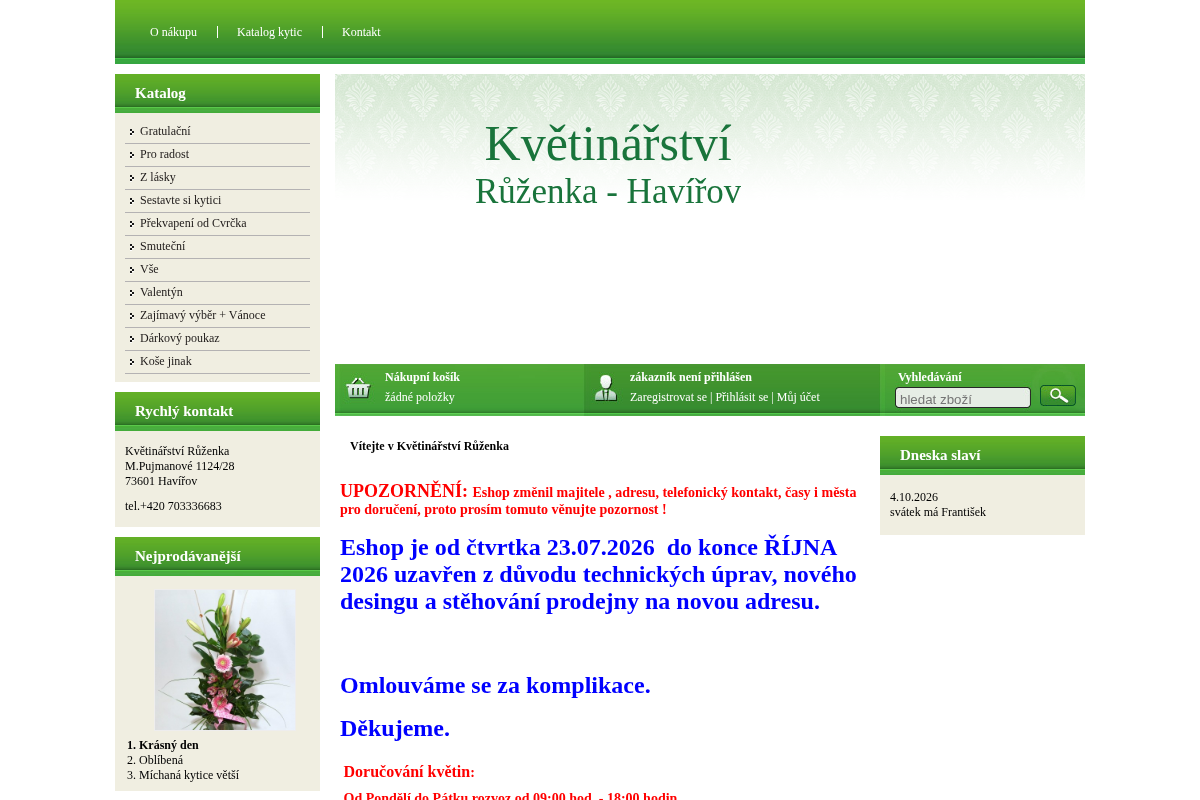This screenshot has width=1200, height=800.
Task: Click the Omlouváme se za komplikace text
Action: 495,685
